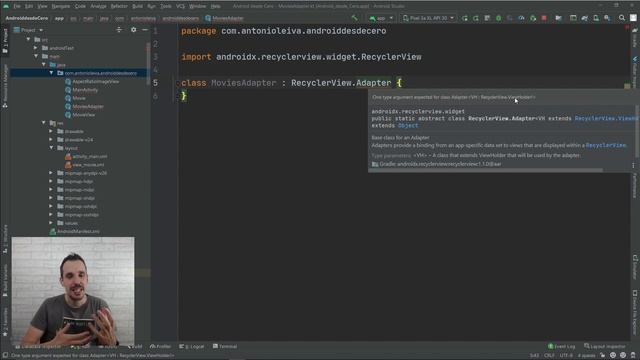
Task: Expand the drawable-v24 folder
Action: click(51, 140)
